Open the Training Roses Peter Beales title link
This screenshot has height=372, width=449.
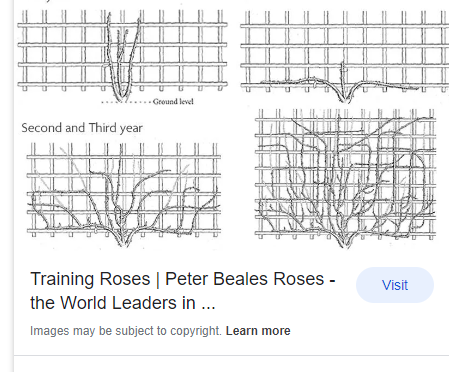point(183,291)
